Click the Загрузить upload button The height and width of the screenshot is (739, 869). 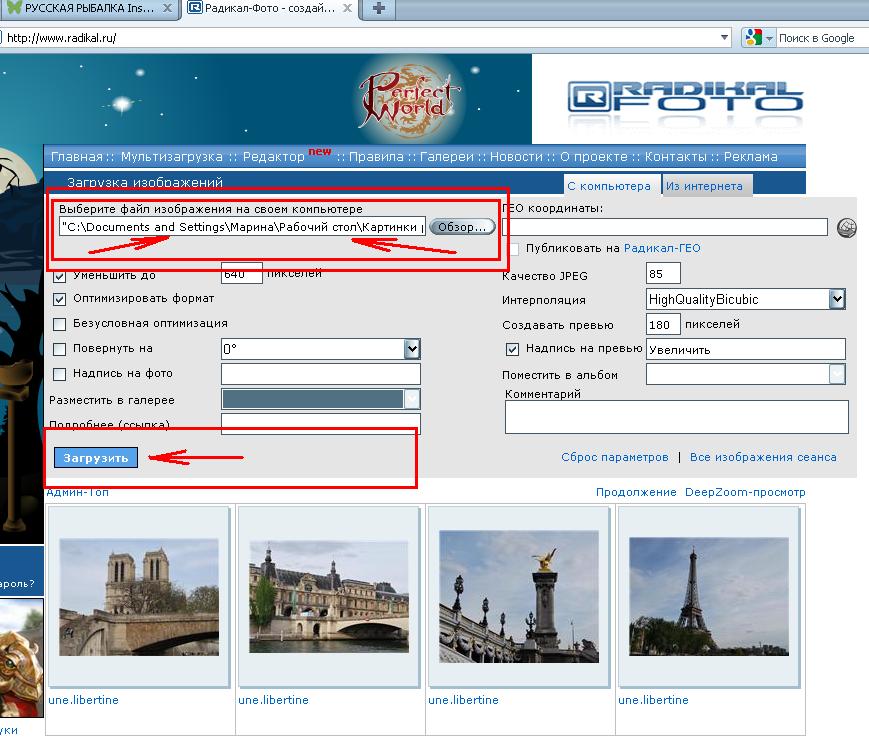[x=96, y=458]
